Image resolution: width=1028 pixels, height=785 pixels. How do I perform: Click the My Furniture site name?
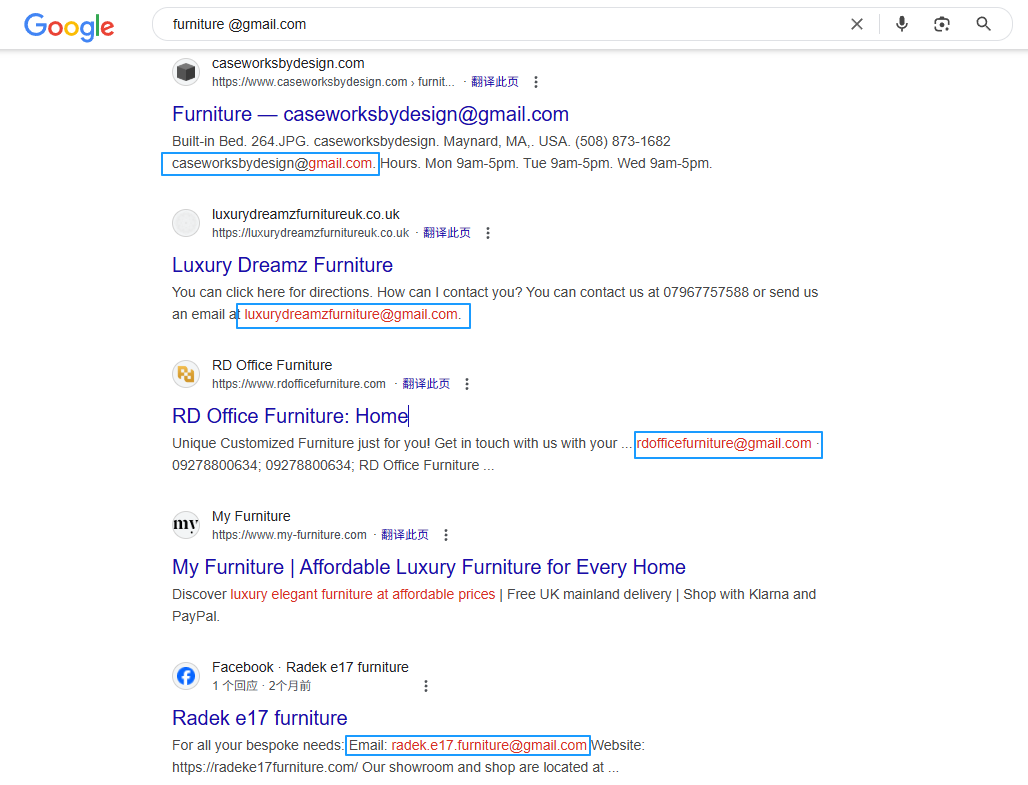[251, 516]
